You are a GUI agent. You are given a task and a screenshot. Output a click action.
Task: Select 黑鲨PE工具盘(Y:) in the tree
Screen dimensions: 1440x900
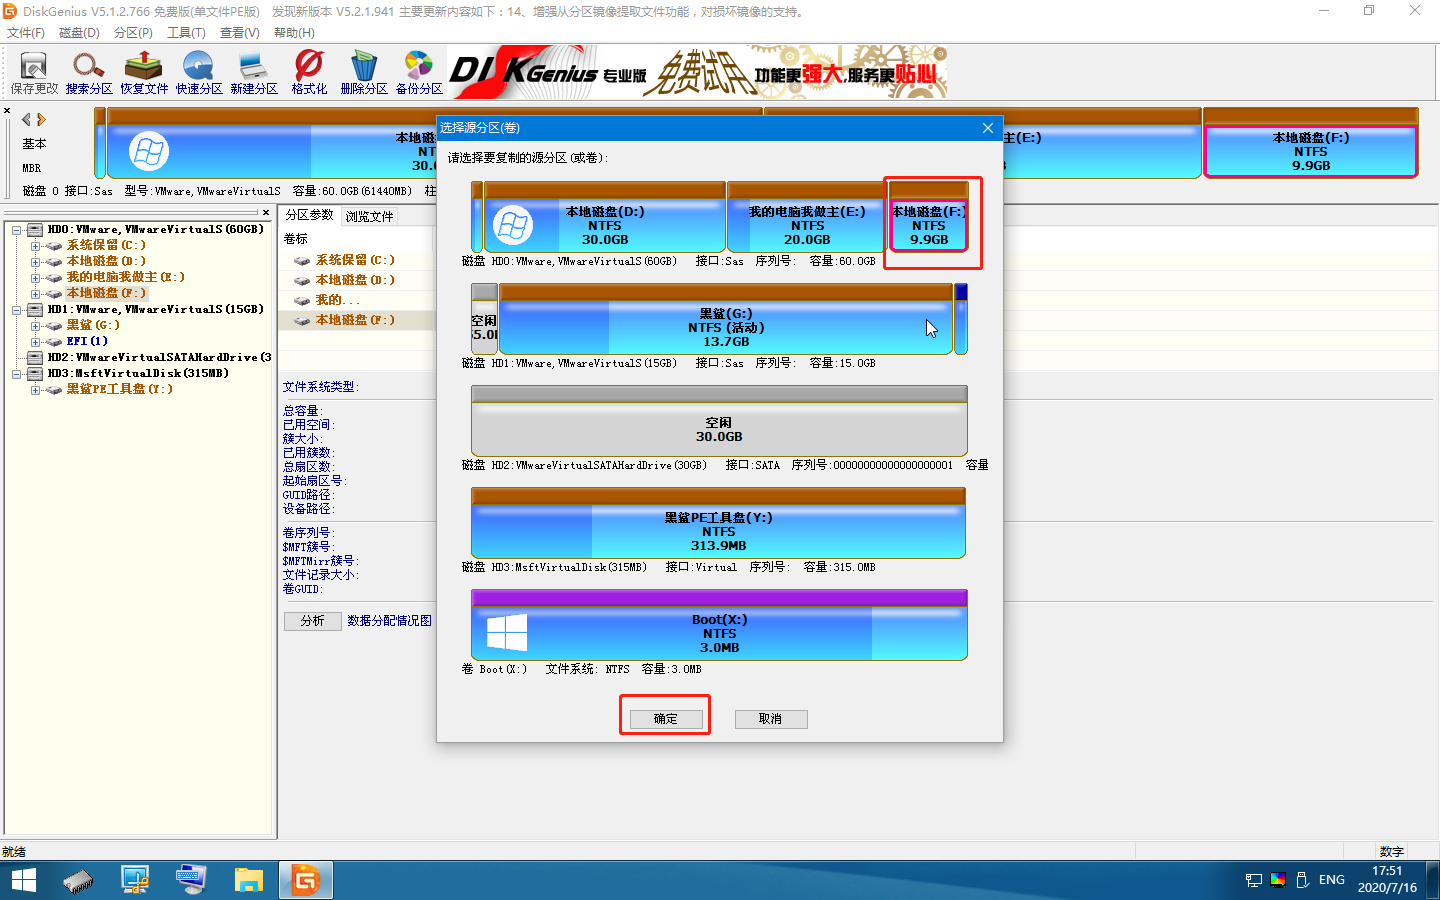click(x=119, y=389)
